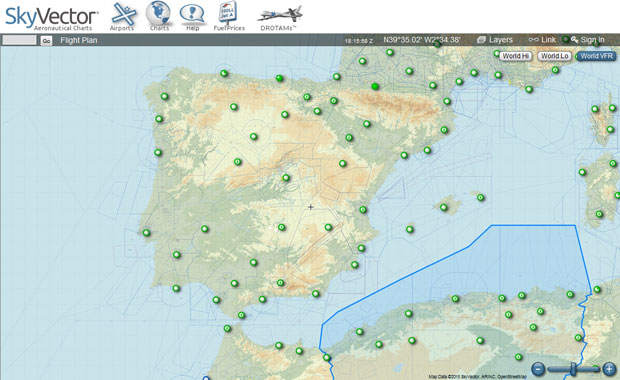The height and width of the screenshot is (380, 620).
Task: Select the airport marker on Ibiza island
Action: [410, 229]
